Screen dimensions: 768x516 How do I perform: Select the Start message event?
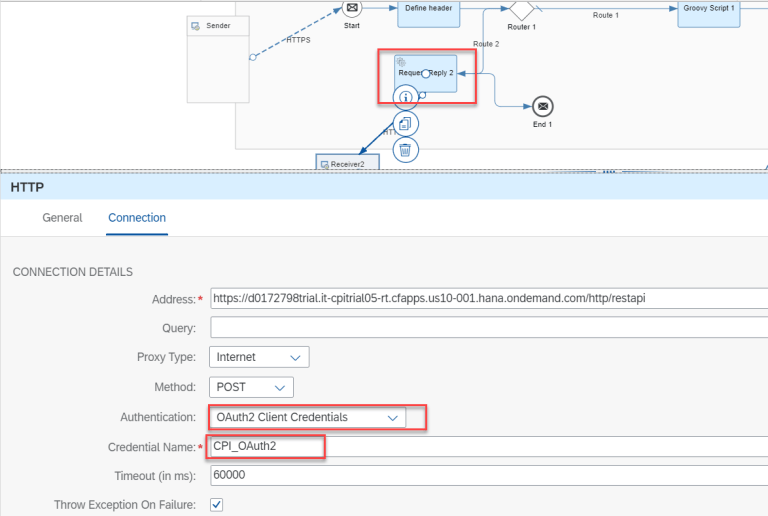tap(352, 7)
